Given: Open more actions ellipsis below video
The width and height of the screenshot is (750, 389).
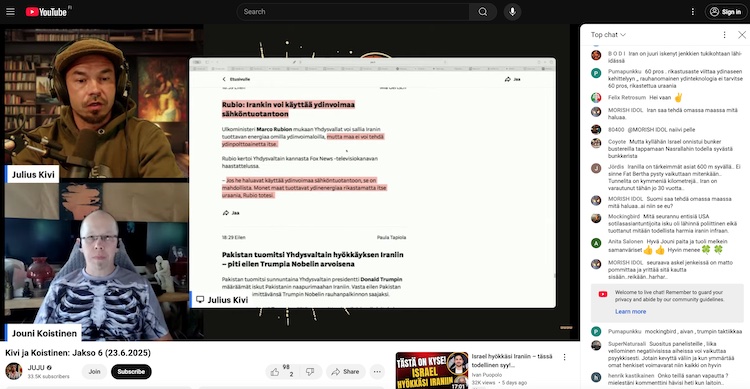Looking at the screenshot, I should [377, 371].
